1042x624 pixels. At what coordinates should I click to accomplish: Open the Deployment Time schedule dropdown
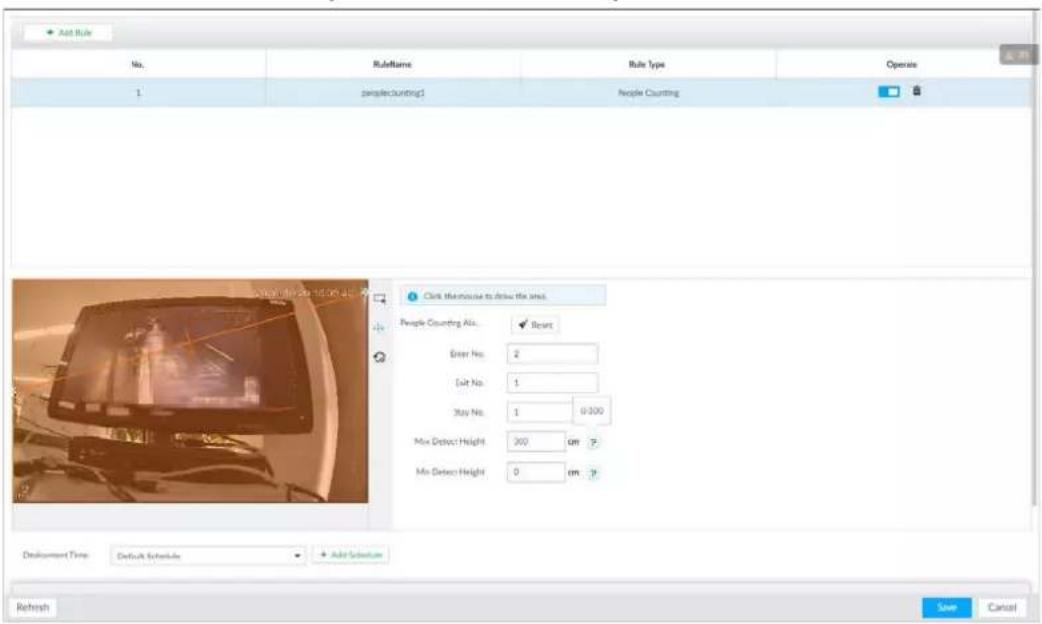(x=208, y=556)
